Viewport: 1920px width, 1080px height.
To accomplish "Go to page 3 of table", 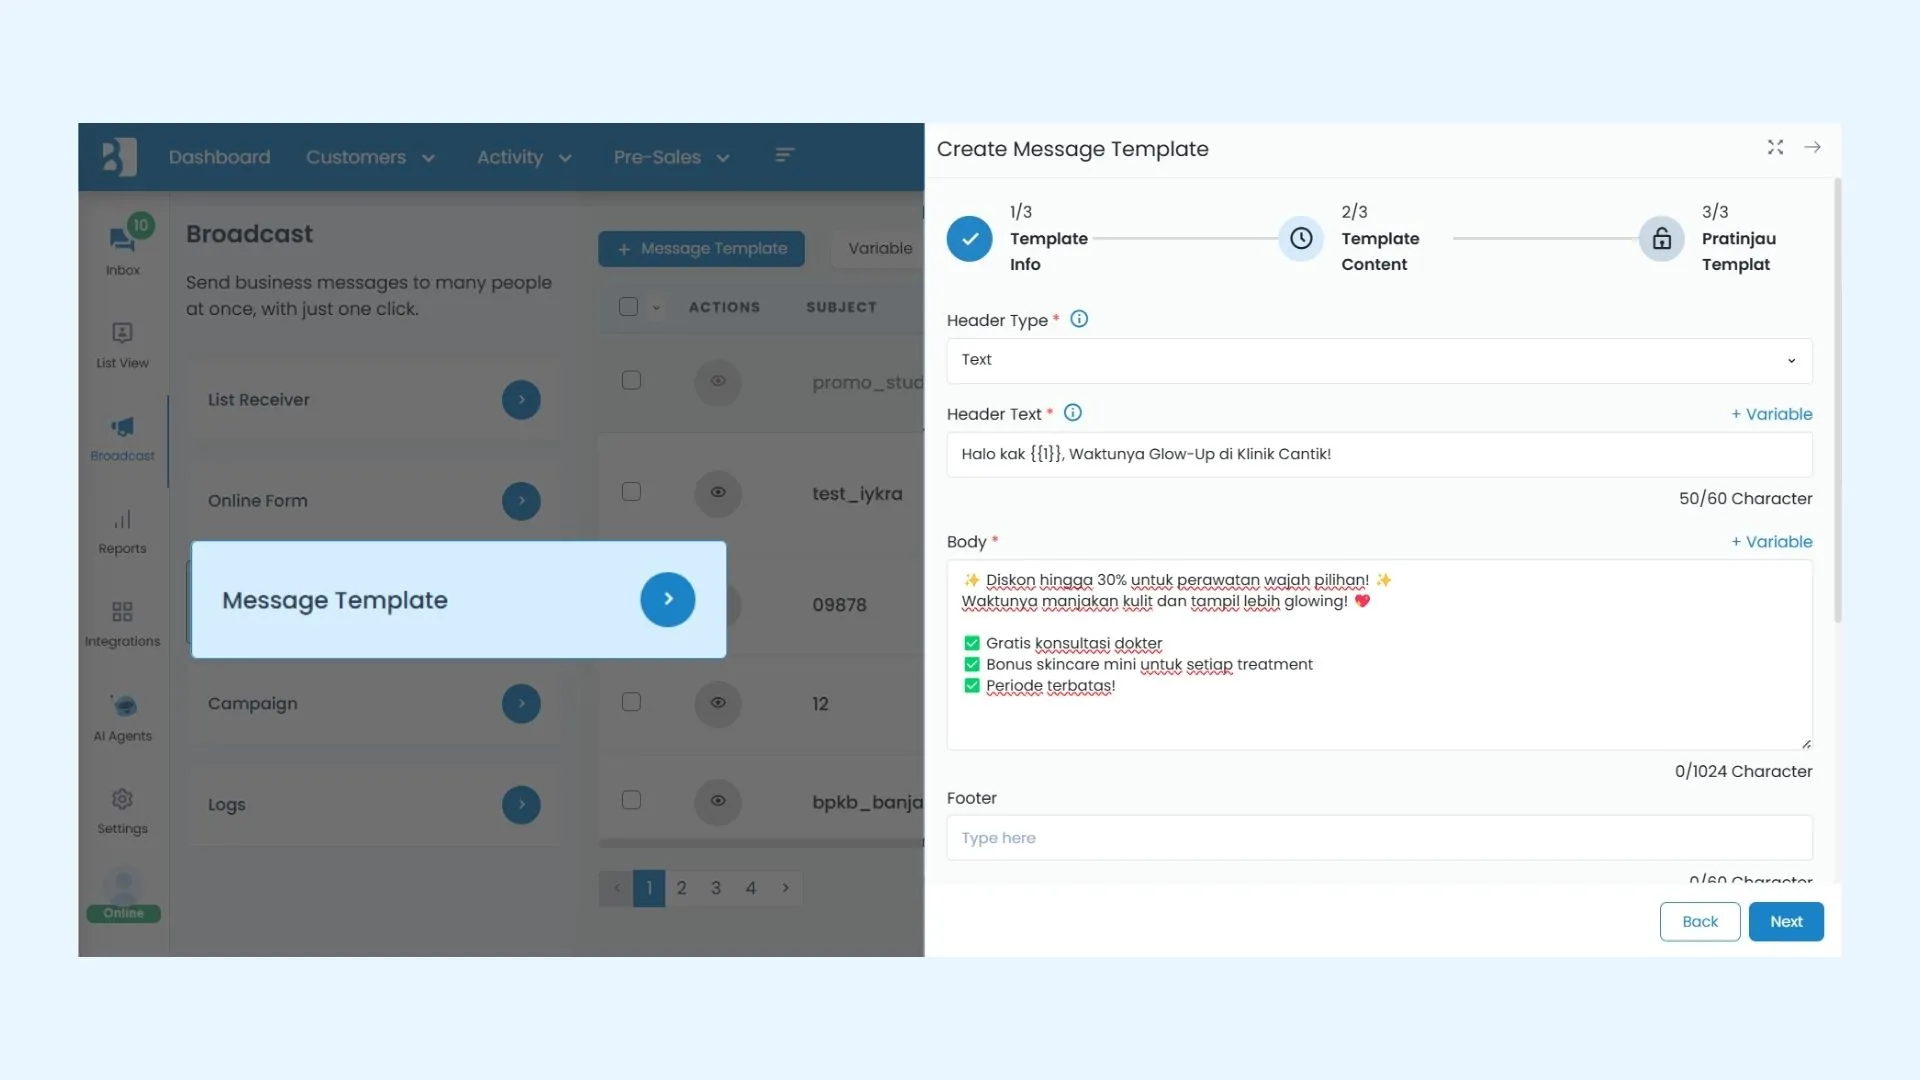I will tap(716, 888).
